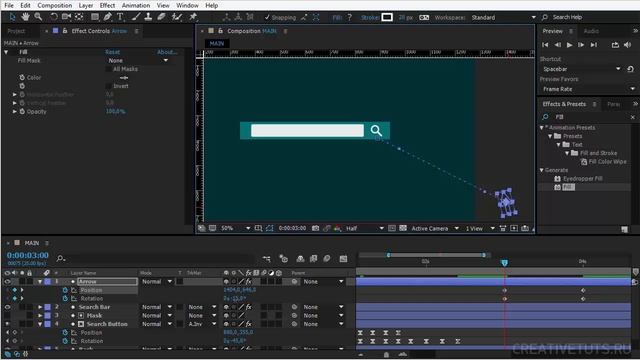
Task: Toggle the Frame Blending enable icon
Action: tap(313, 259)
